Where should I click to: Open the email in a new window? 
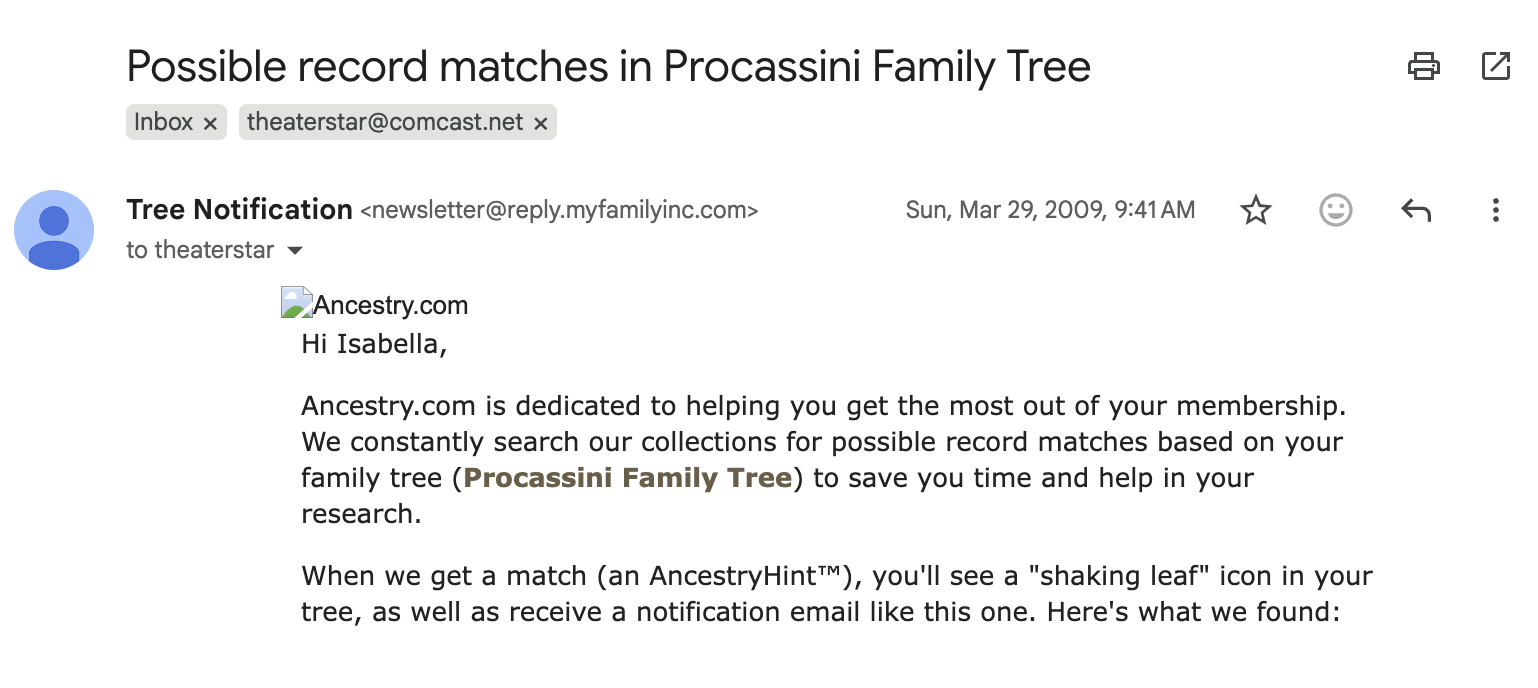[x=1495, y=67]
